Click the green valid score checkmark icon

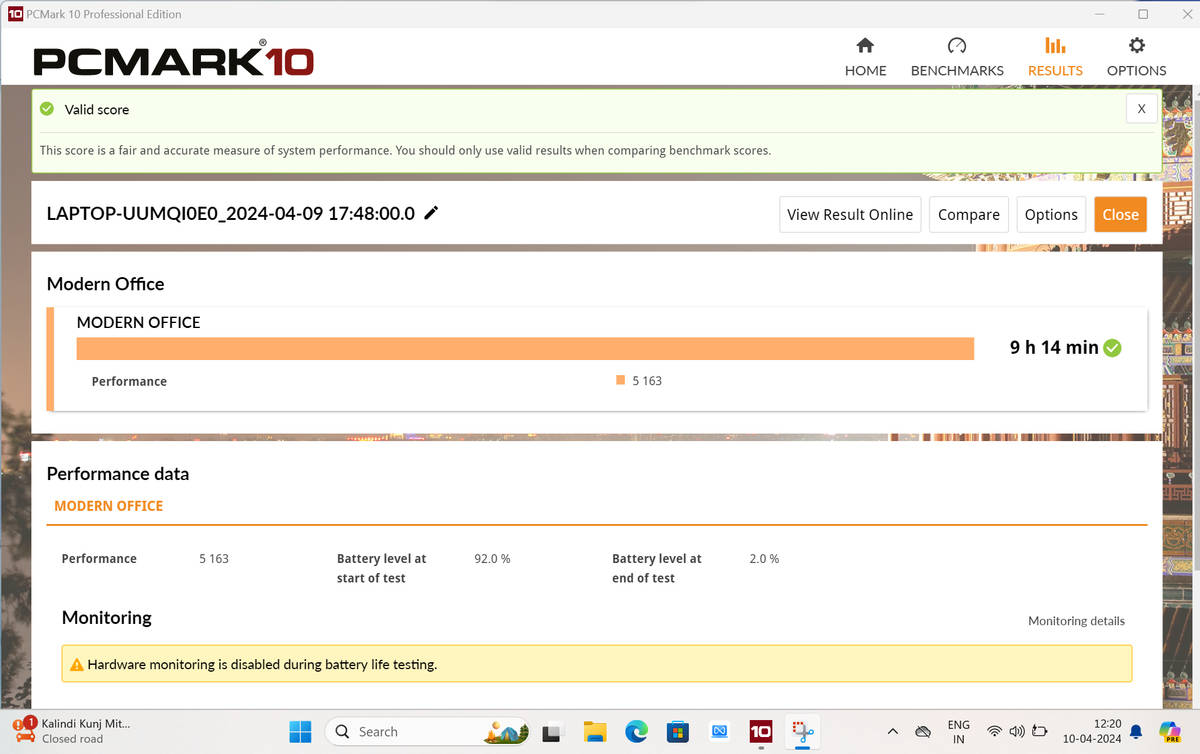pyautogui.click(x=47, y=109)
